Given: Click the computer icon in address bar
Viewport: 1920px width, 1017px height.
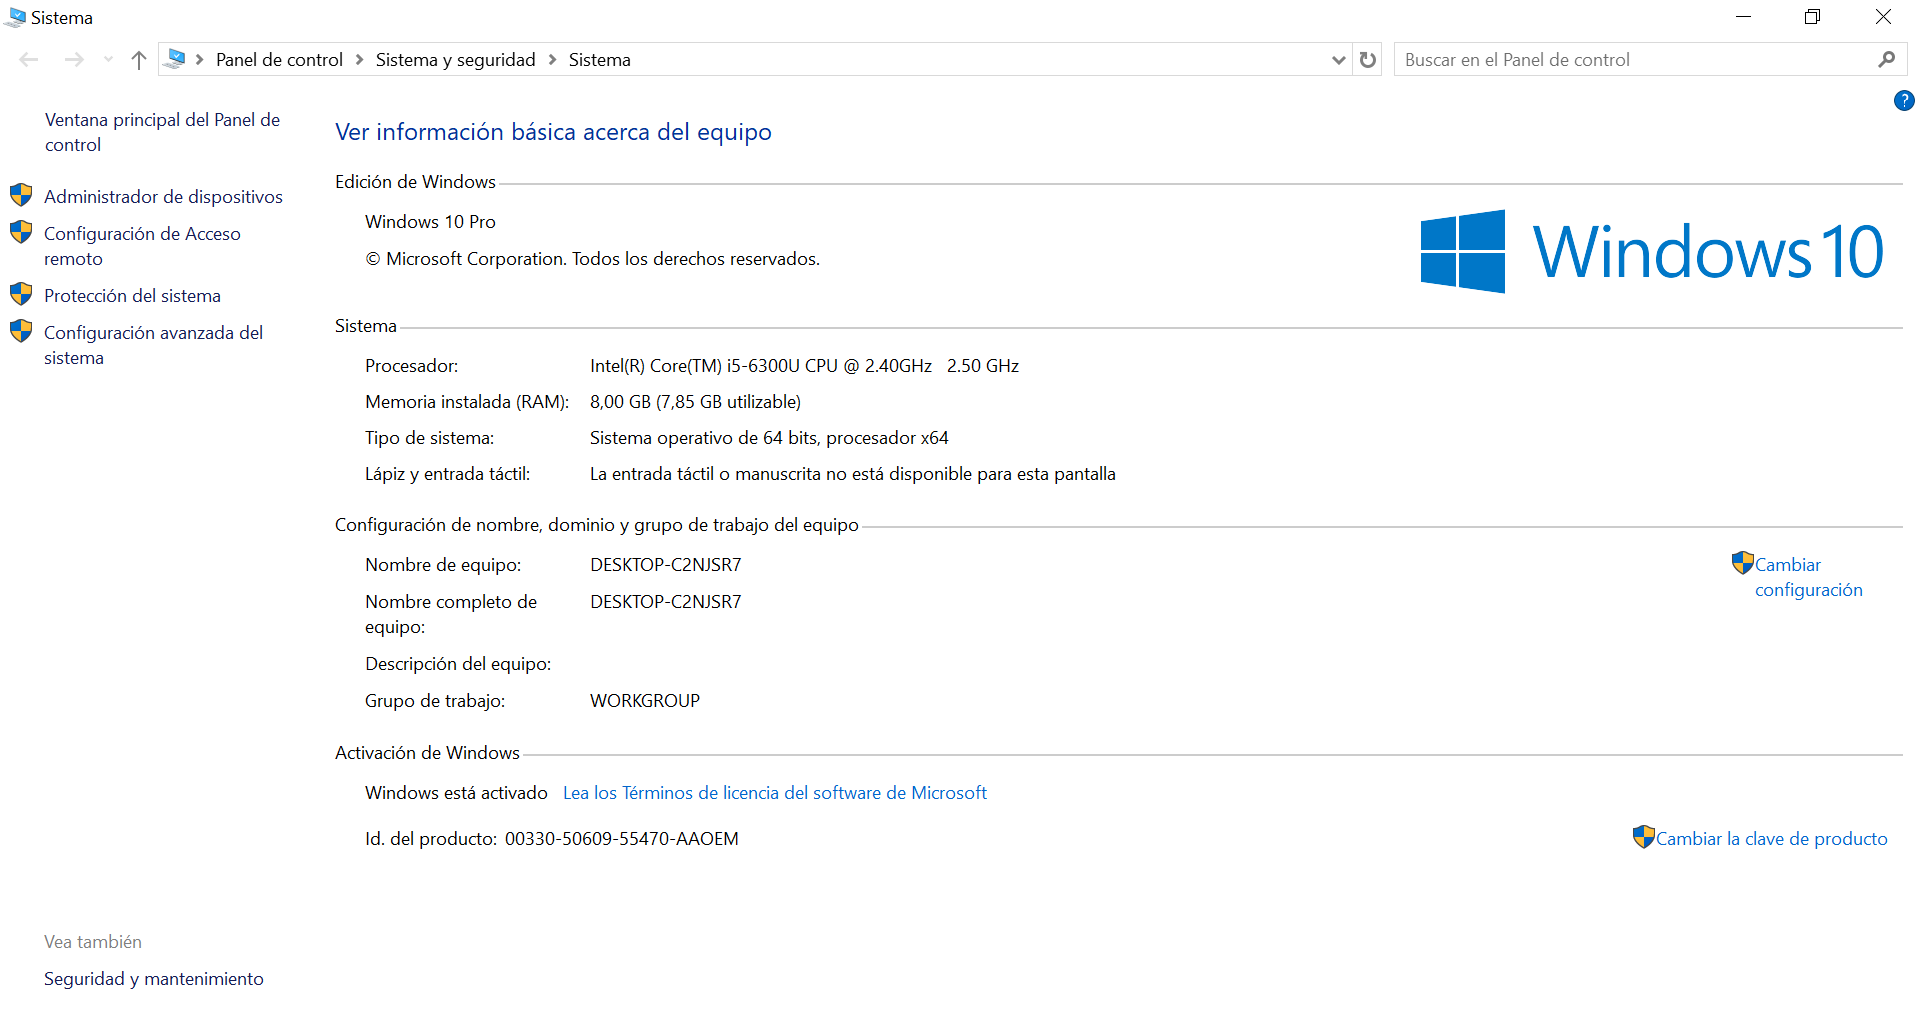Looking at the screenshot, I should point(176,59).
